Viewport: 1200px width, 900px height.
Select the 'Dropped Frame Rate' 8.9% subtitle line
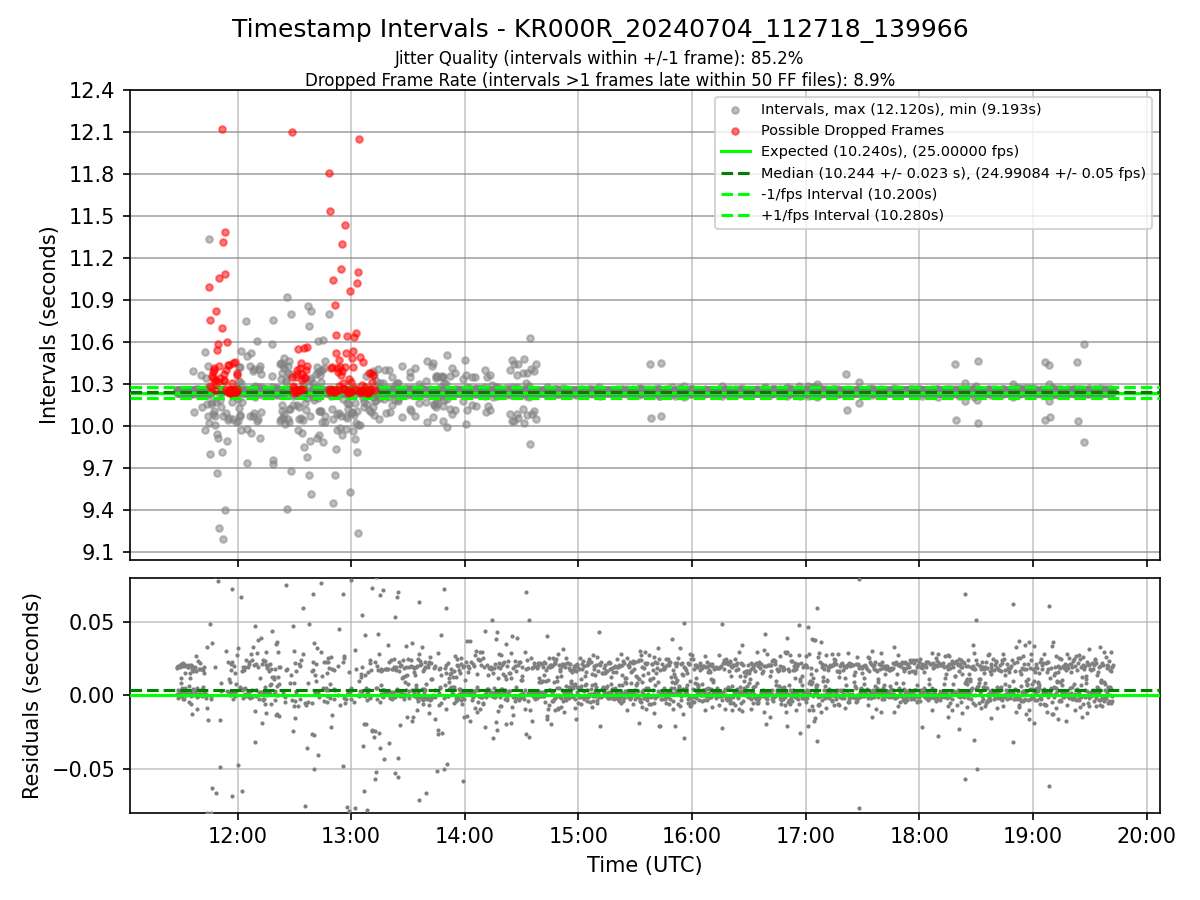(600, 79)
